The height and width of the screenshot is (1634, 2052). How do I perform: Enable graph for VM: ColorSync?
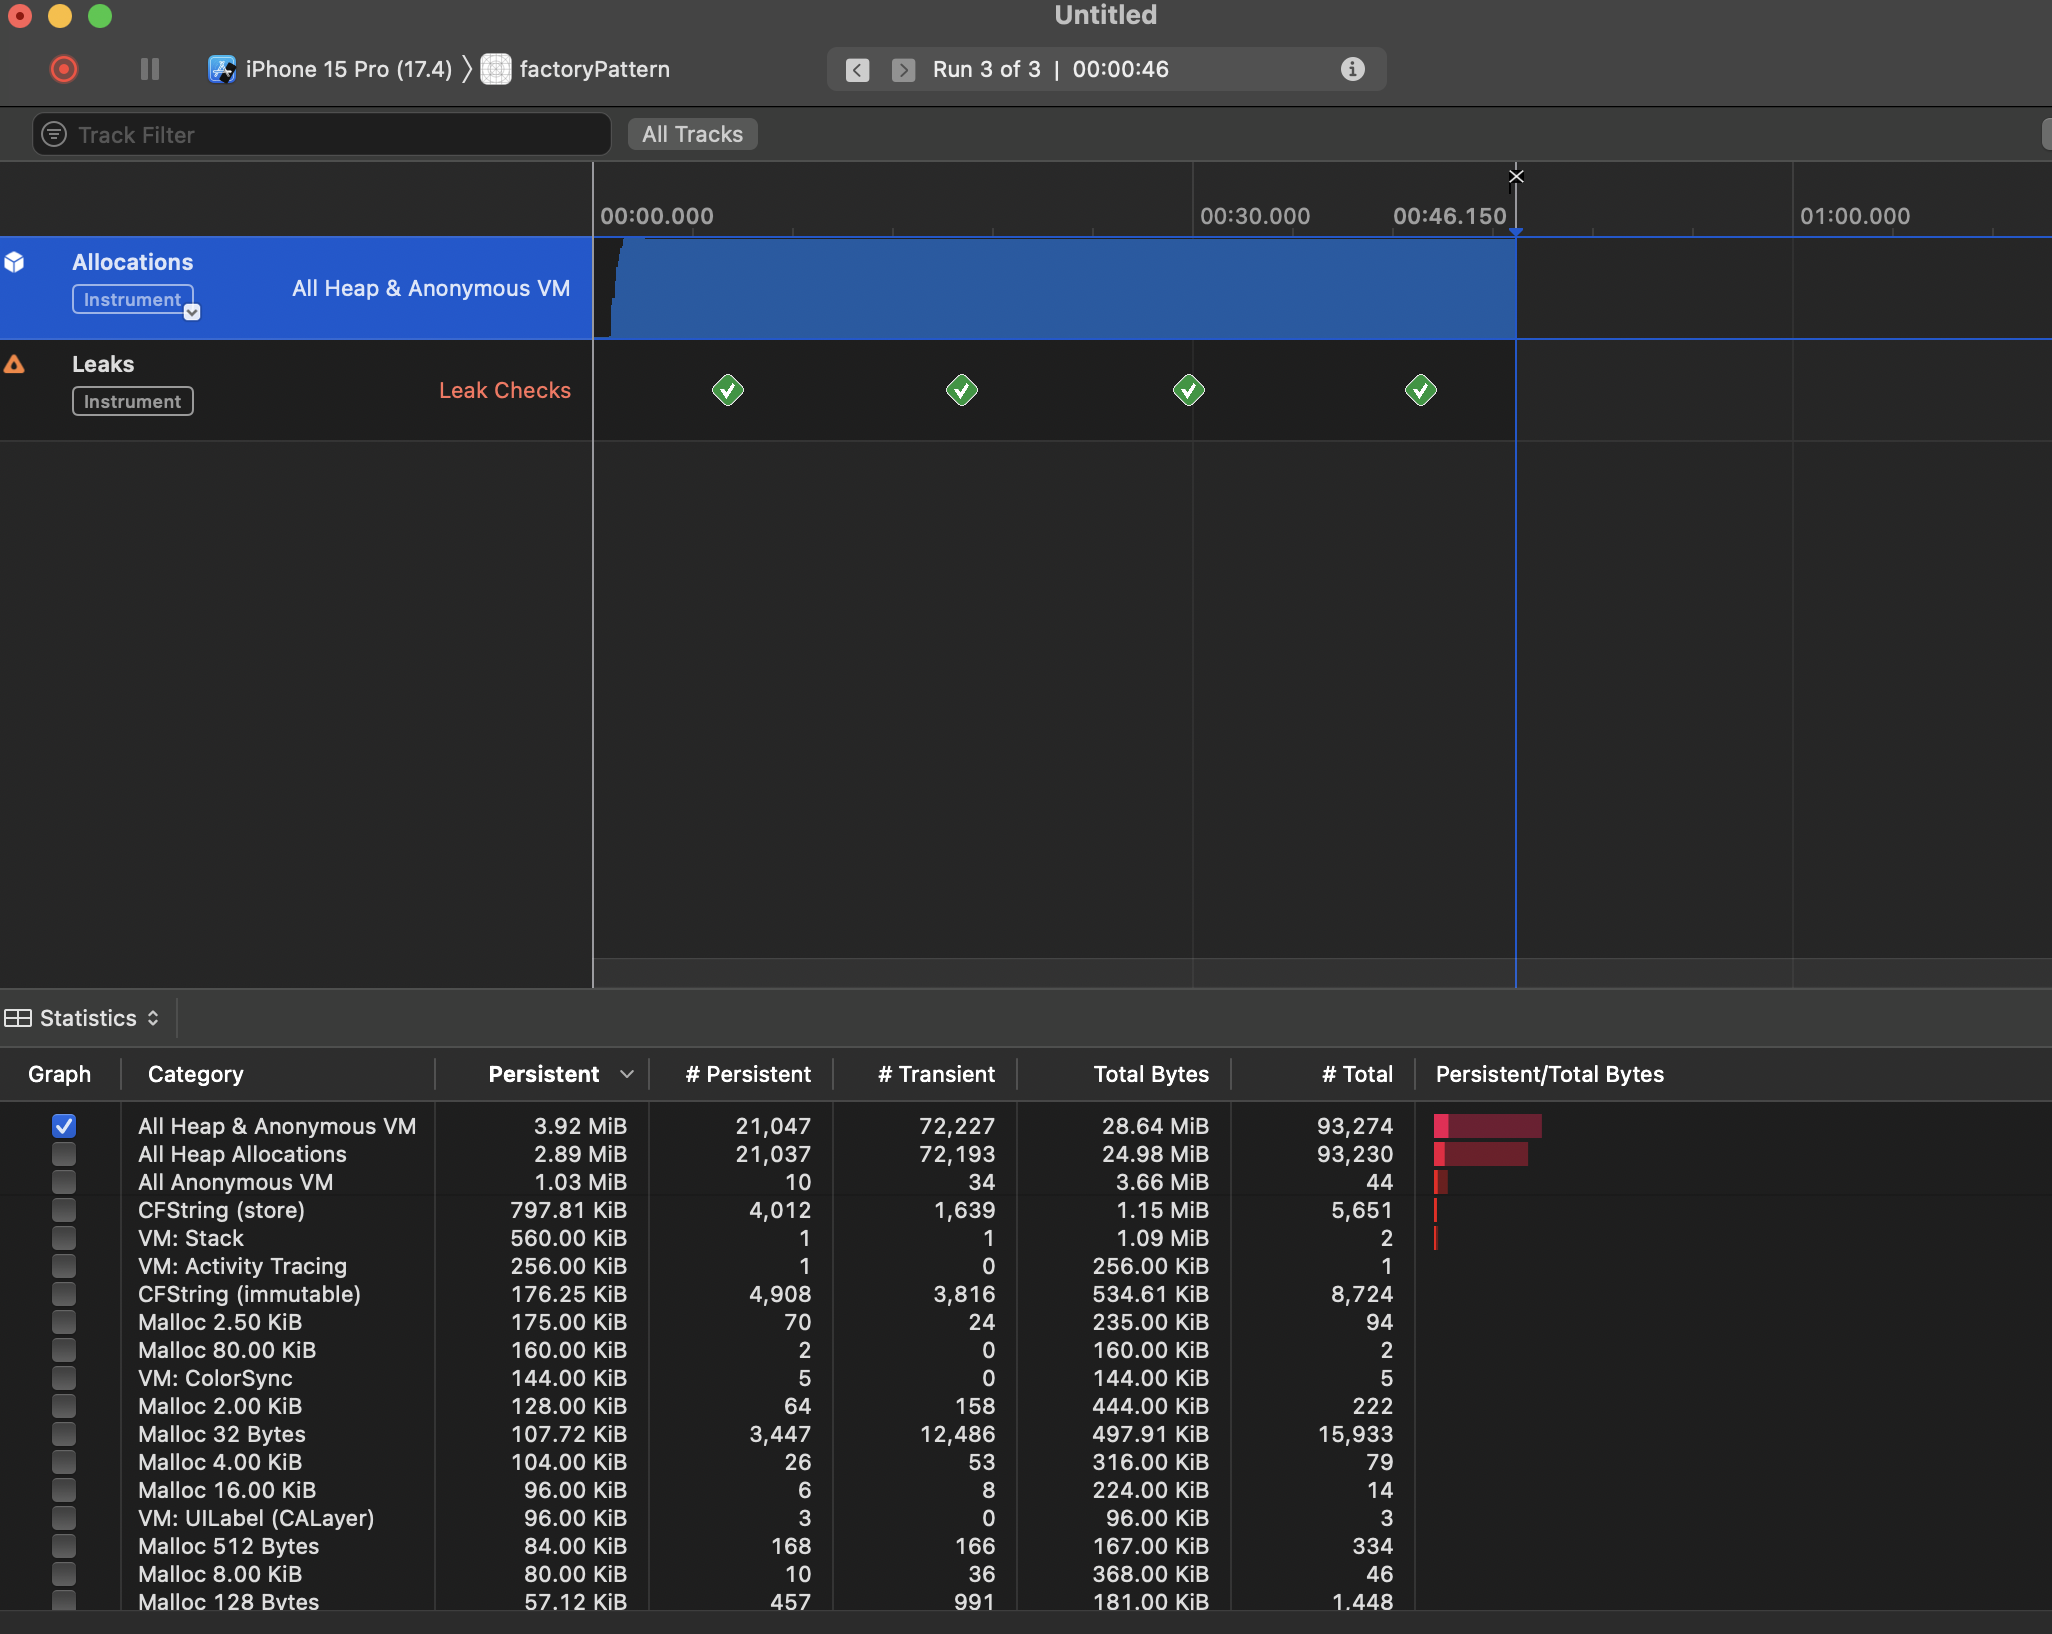click(x=64, y=1378)
